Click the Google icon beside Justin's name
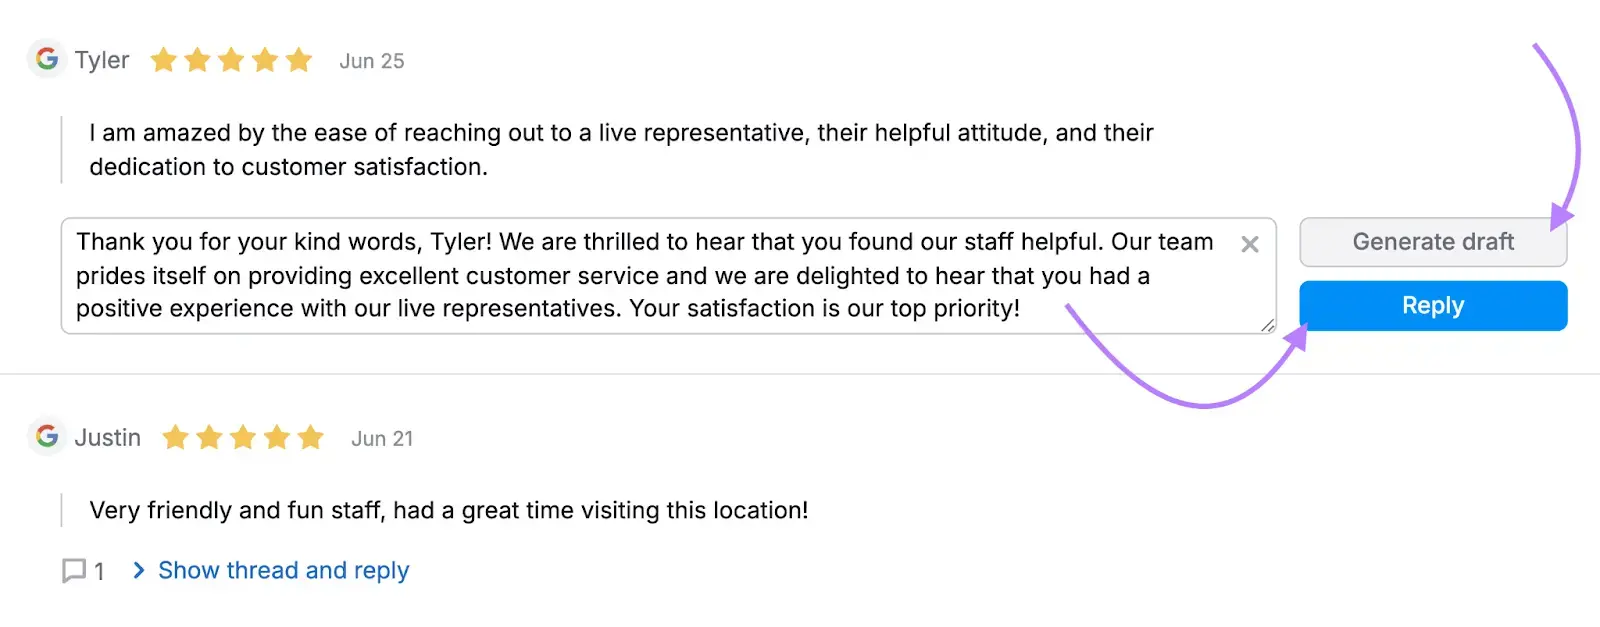The width and height of the screenshot is (1600, 627). pos(47,437)
